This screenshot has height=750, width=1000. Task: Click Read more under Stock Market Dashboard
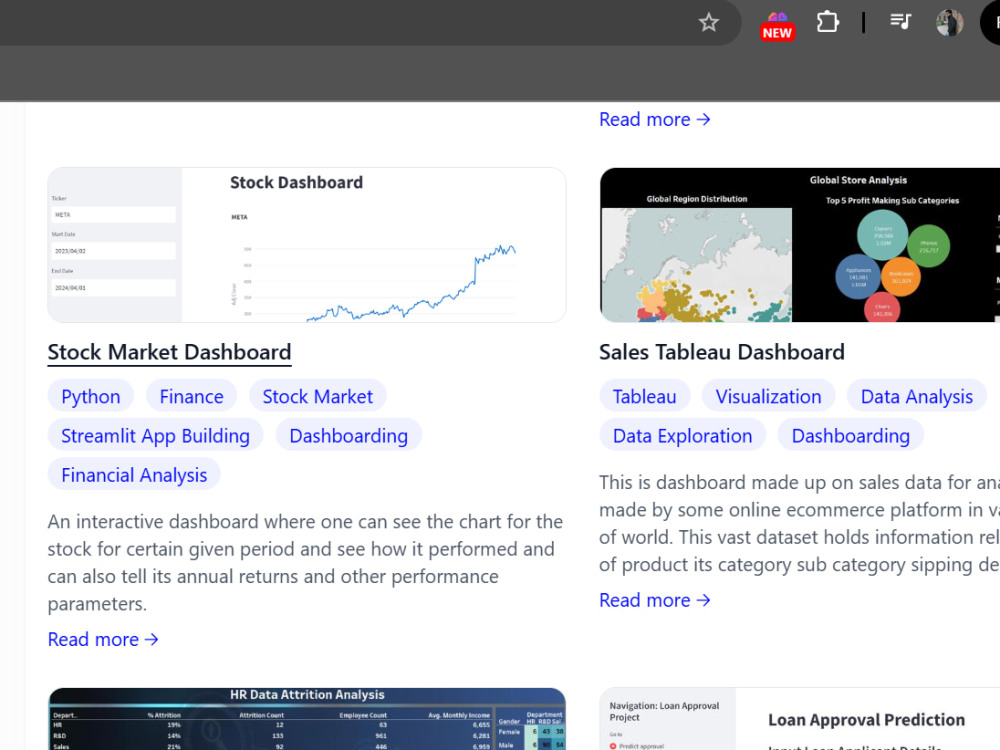103,639
